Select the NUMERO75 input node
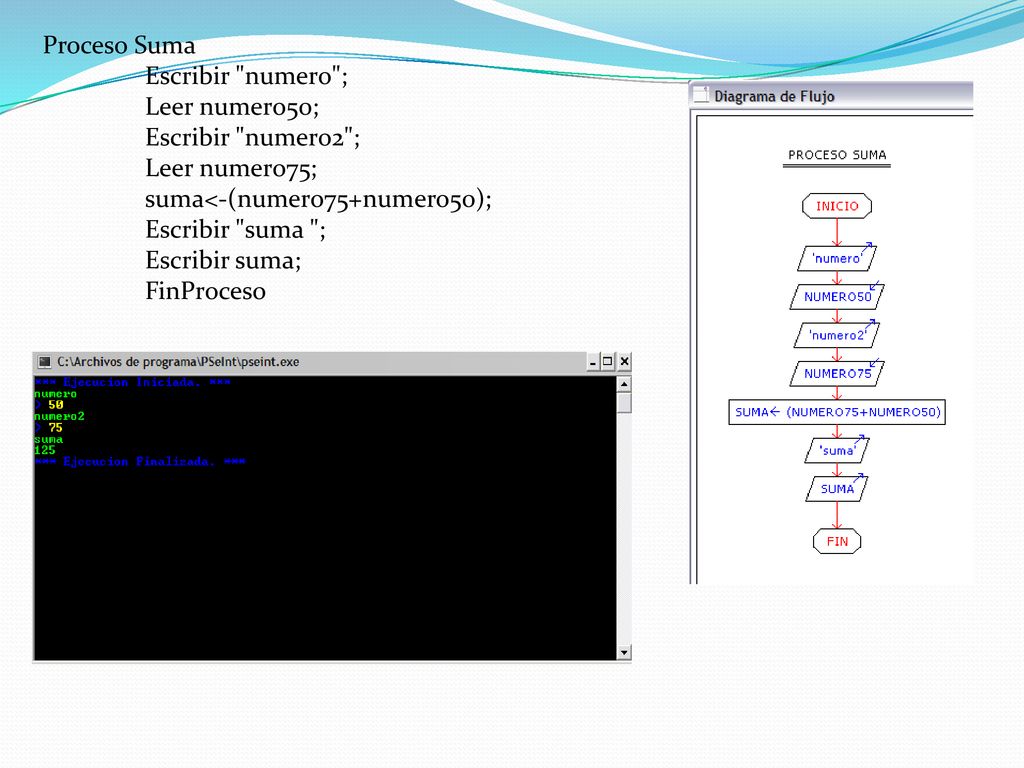 [837, 374]
